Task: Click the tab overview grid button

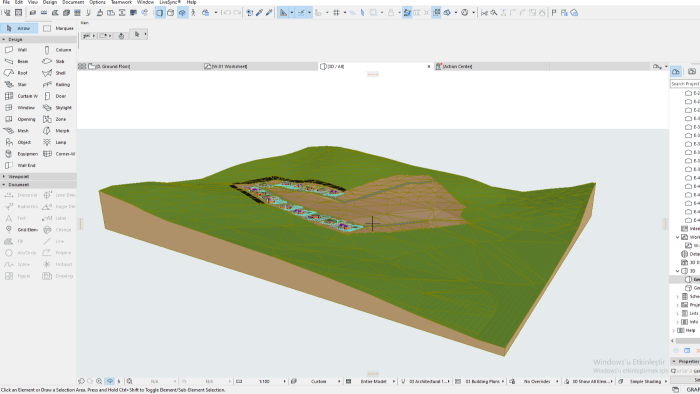Action: point(82,66)
